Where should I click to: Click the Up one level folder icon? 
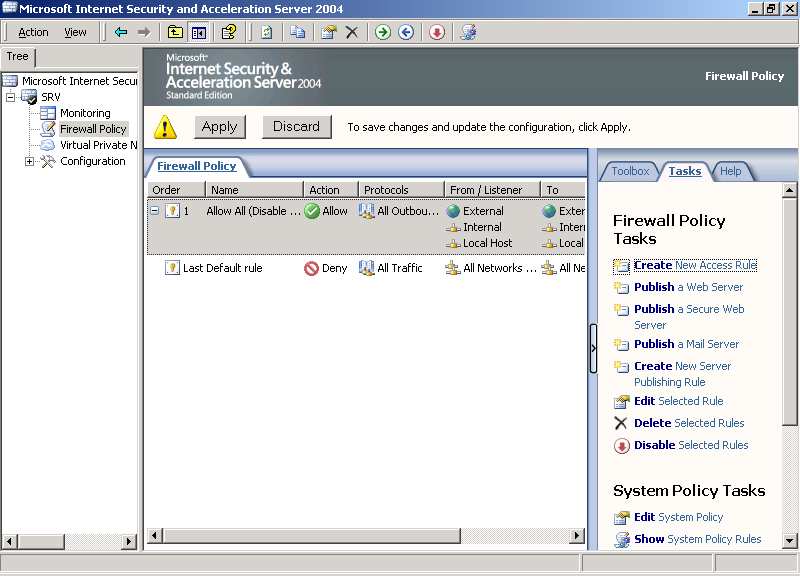175,32
